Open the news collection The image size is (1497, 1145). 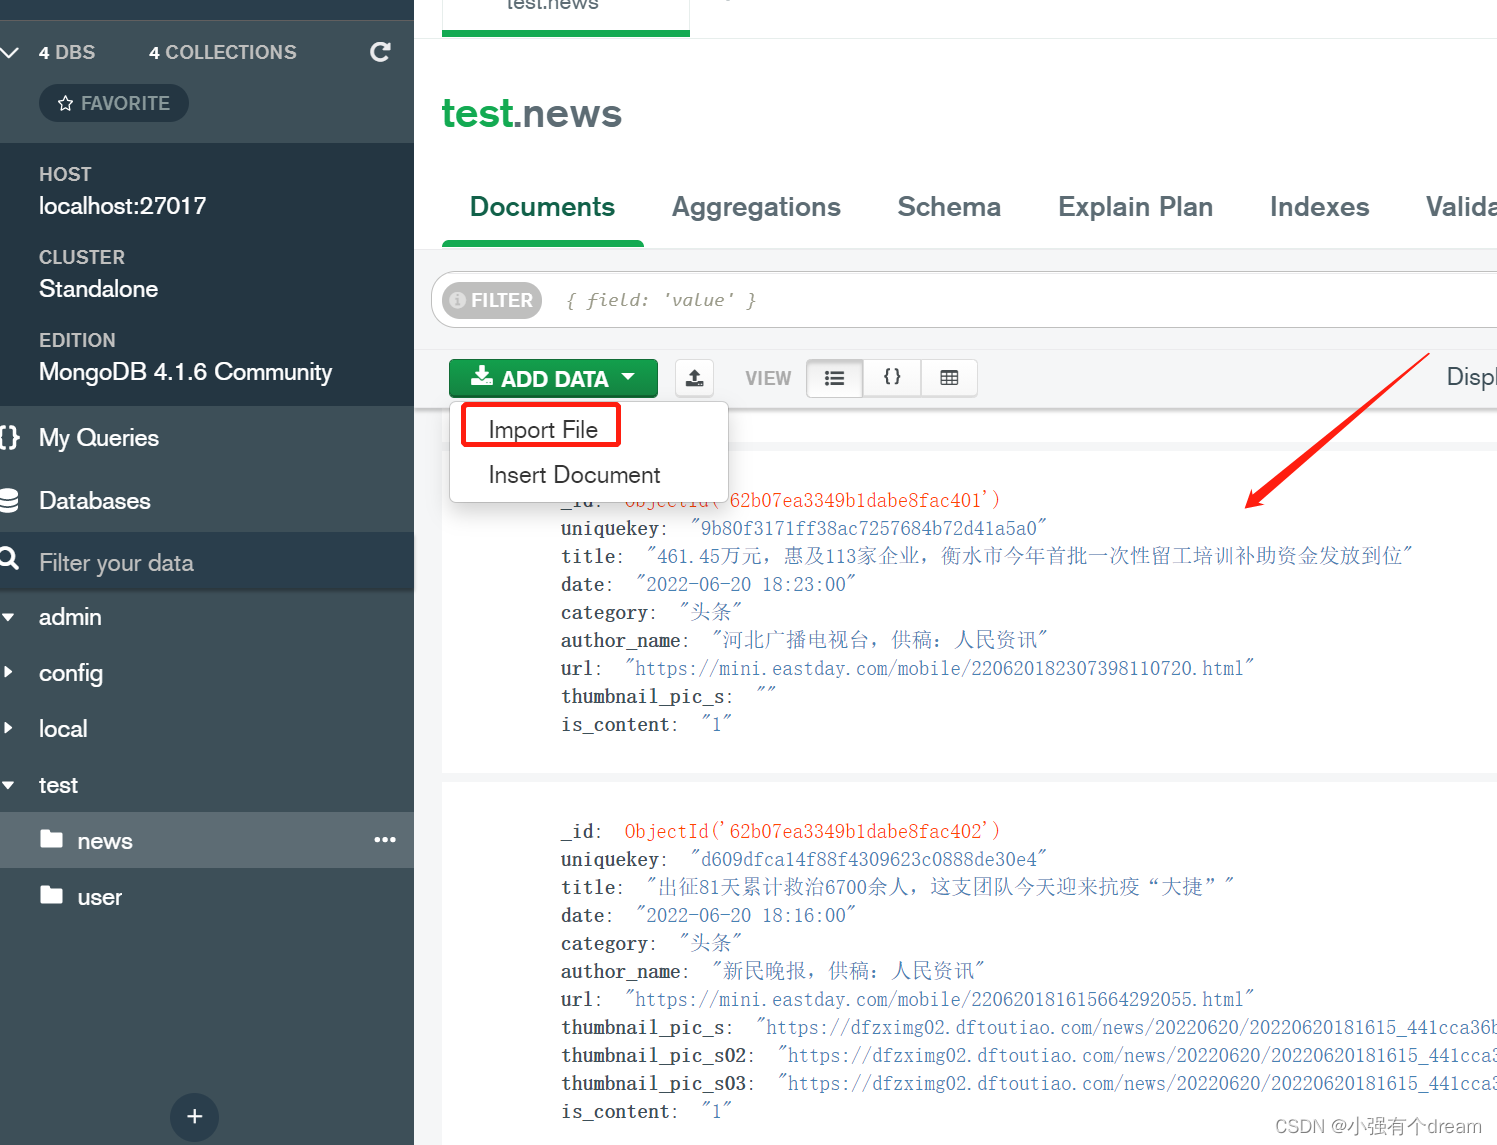click(x=105, y=841)
